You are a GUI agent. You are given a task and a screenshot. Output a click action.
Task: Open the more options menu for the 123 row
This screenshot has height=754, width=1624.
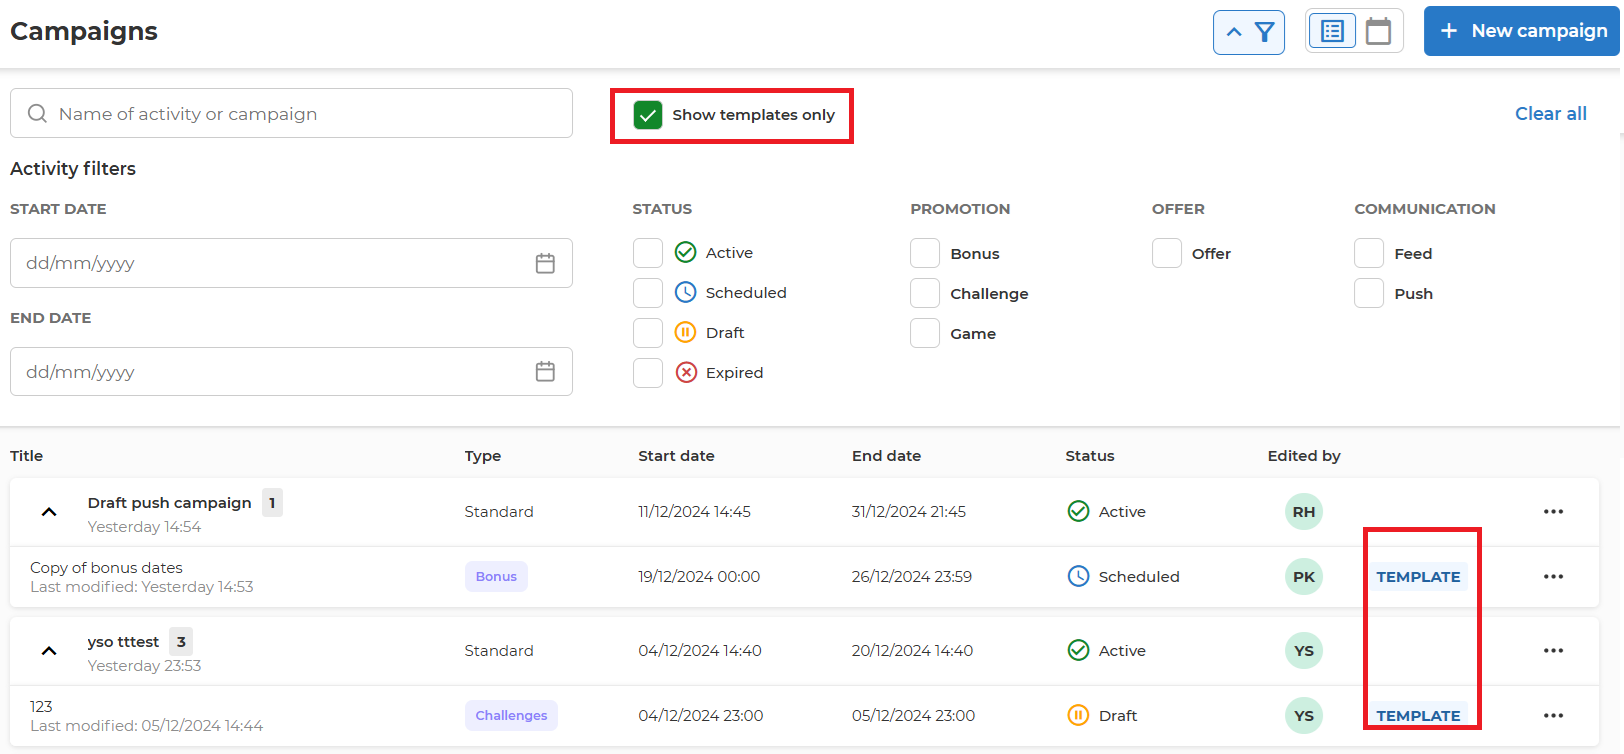(x=1553, y=716)
